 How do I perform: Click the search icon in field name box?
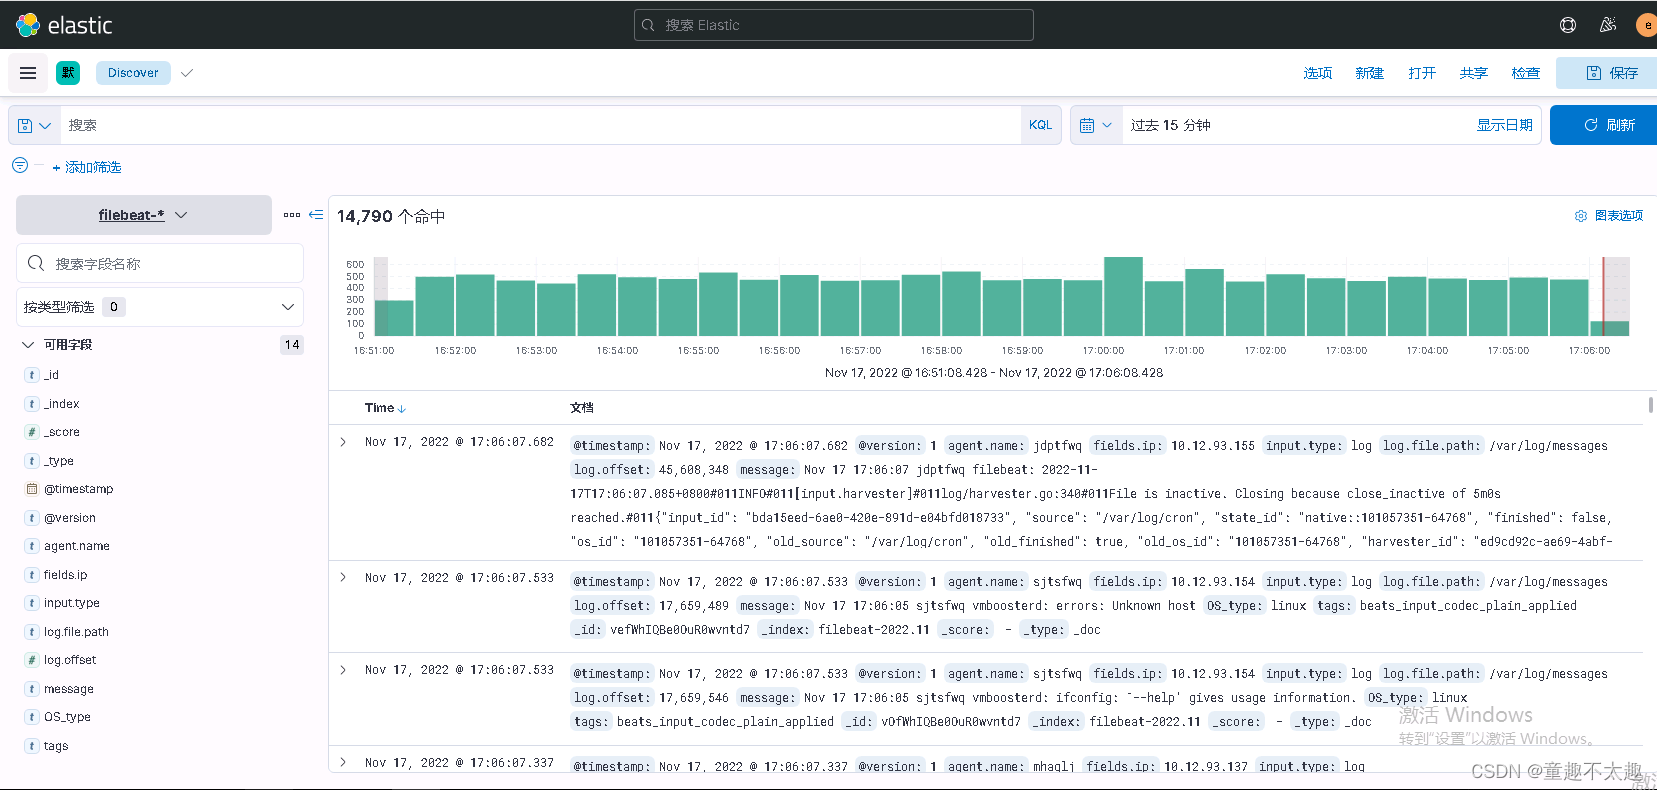click(36, 263)
